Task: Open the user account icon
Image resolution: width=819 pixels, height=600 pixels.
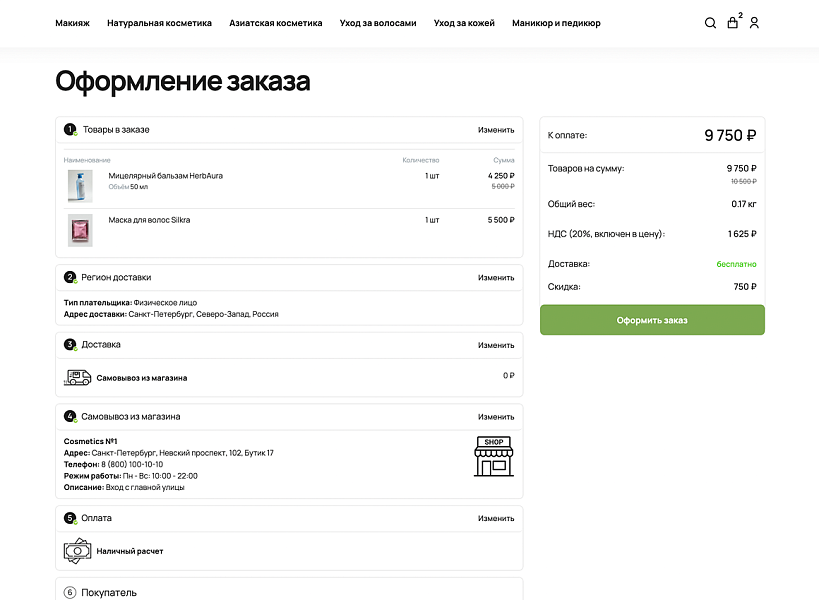Action: click(755, 23)
